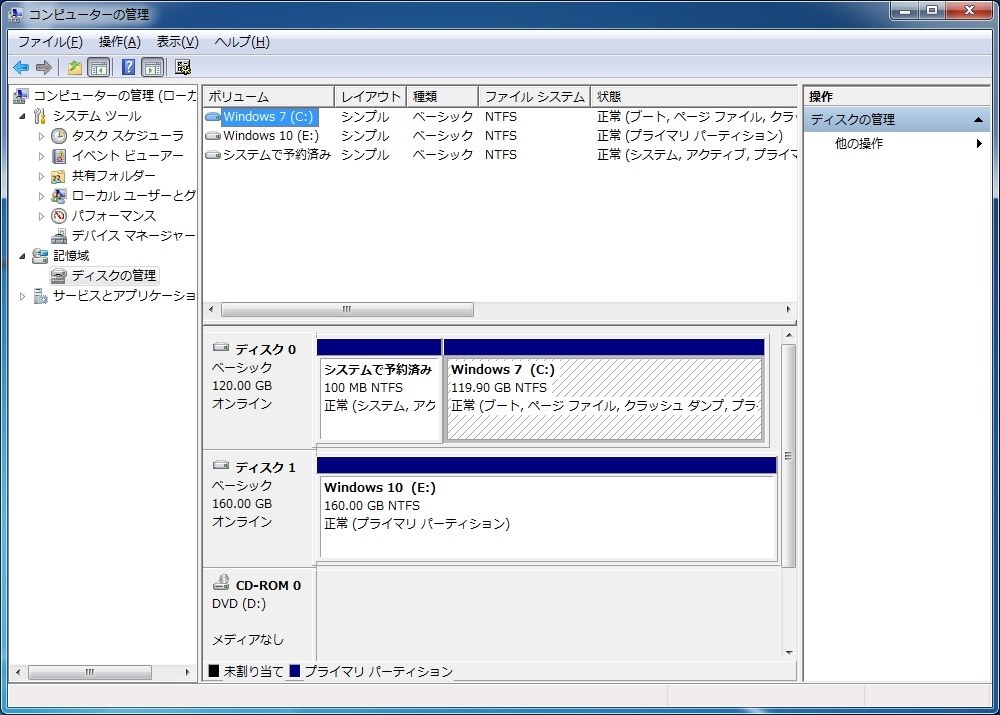1000x715 pixels.
Task: Click the コンピューターの管理 root node icon
Action: pos(20,96)
